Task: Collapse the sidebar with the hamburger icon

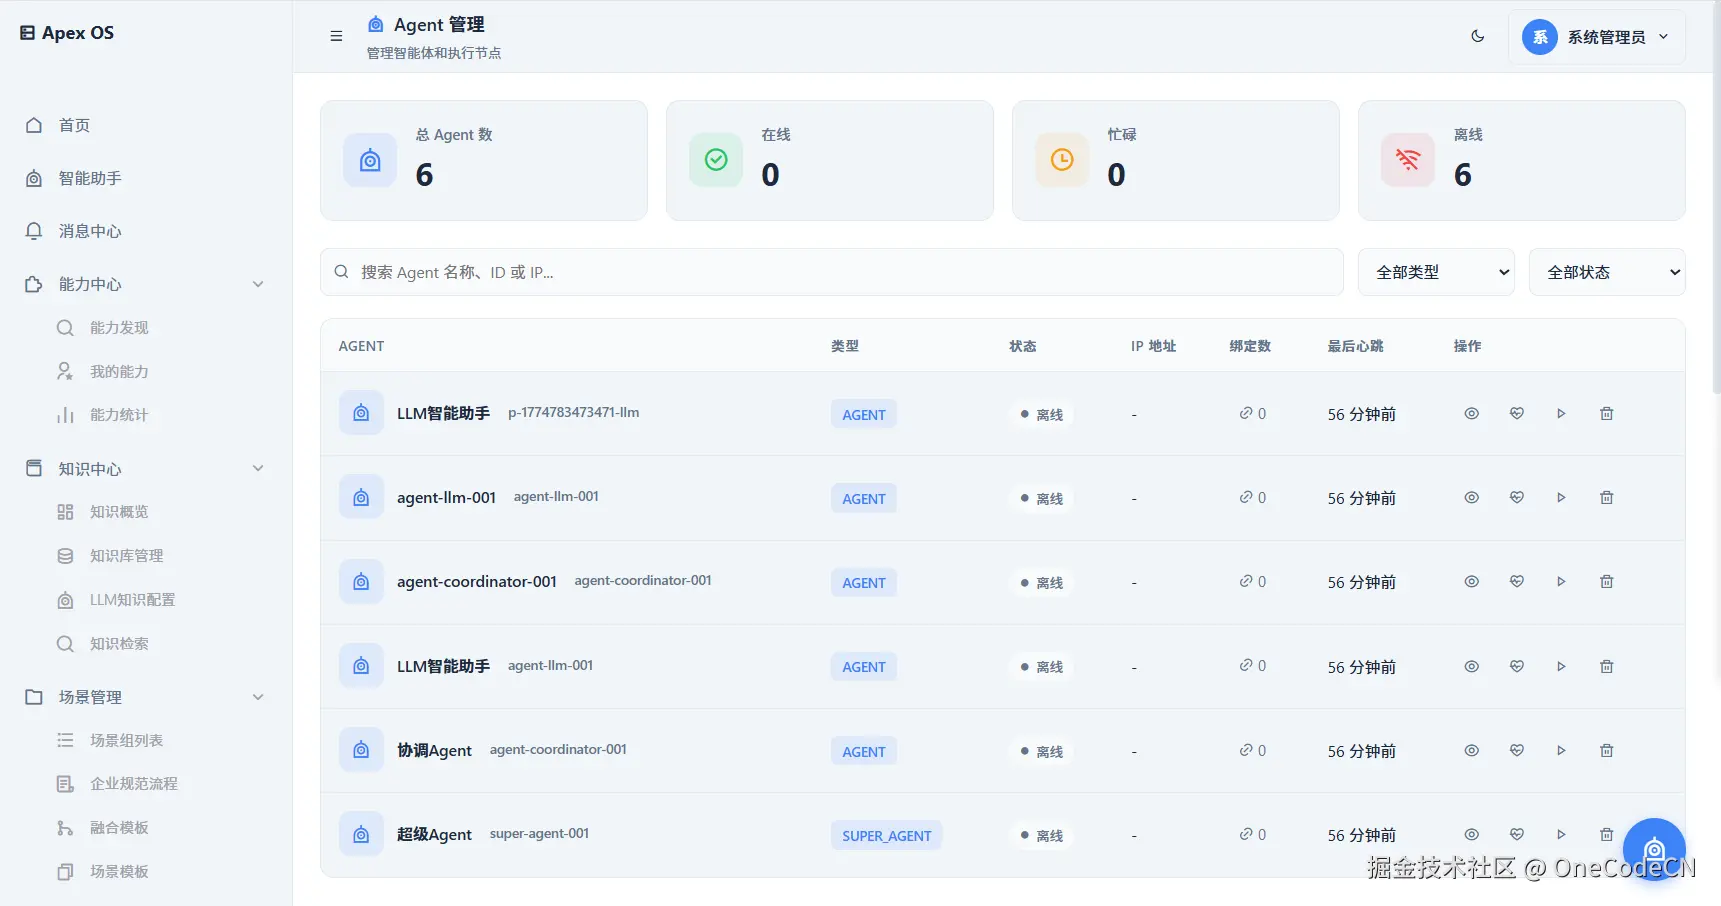Action: pos(335,36)
